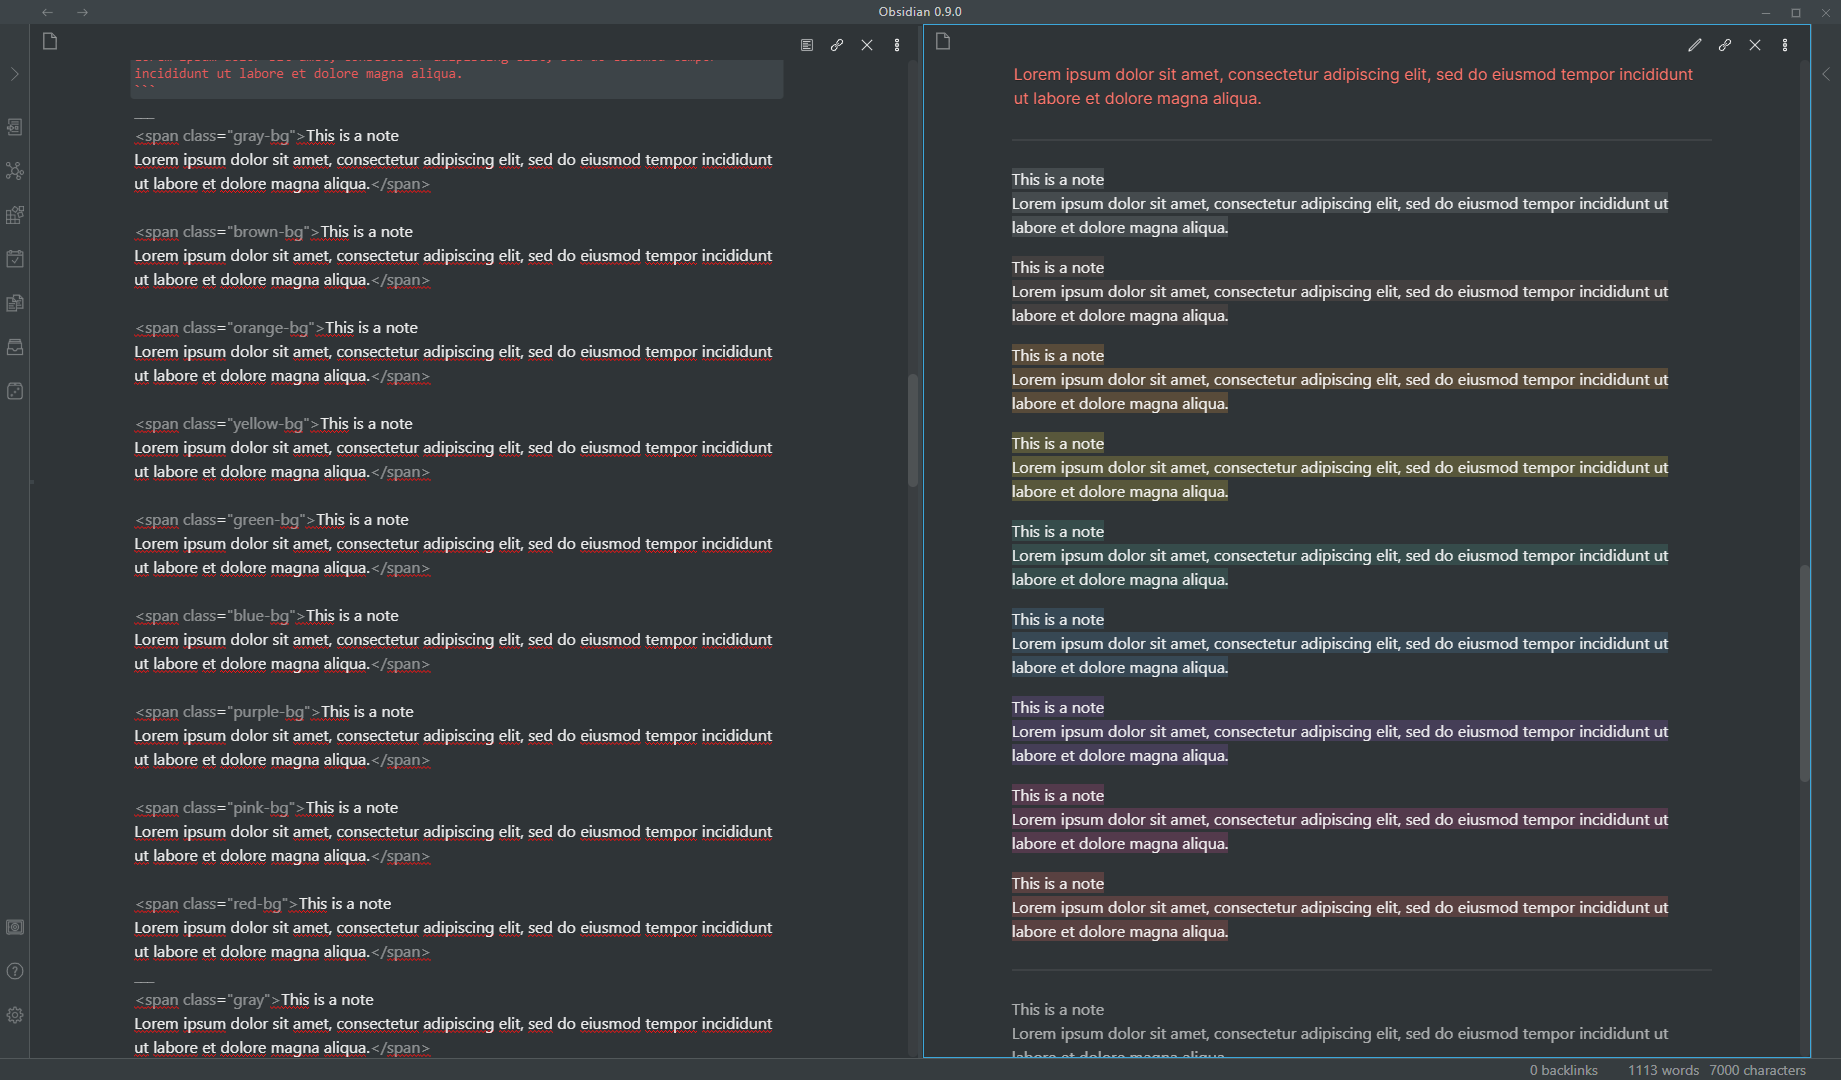Viewport: 1841px width, 1080px height.
Task: Click the file icon in the editor pane header
Action: (x=50, y=41)
